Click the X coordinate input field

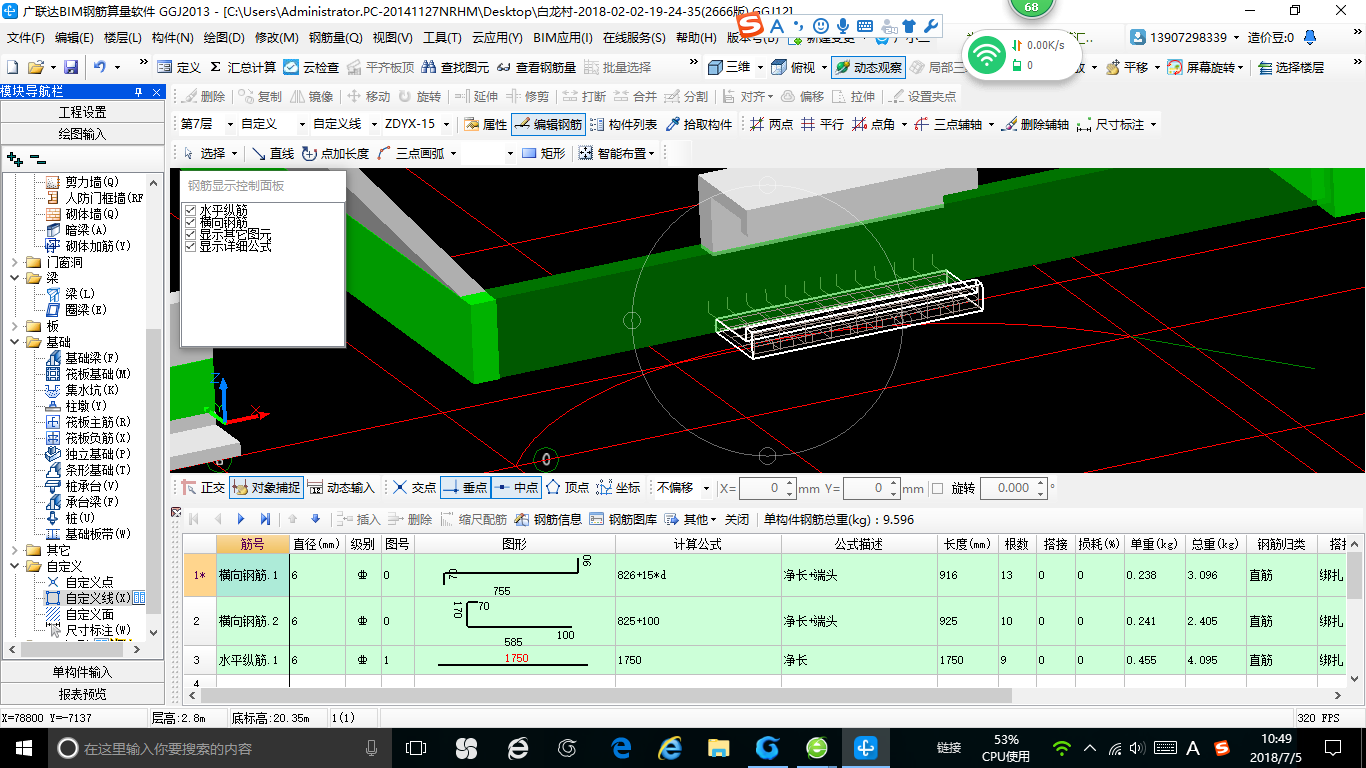[760, 488]
